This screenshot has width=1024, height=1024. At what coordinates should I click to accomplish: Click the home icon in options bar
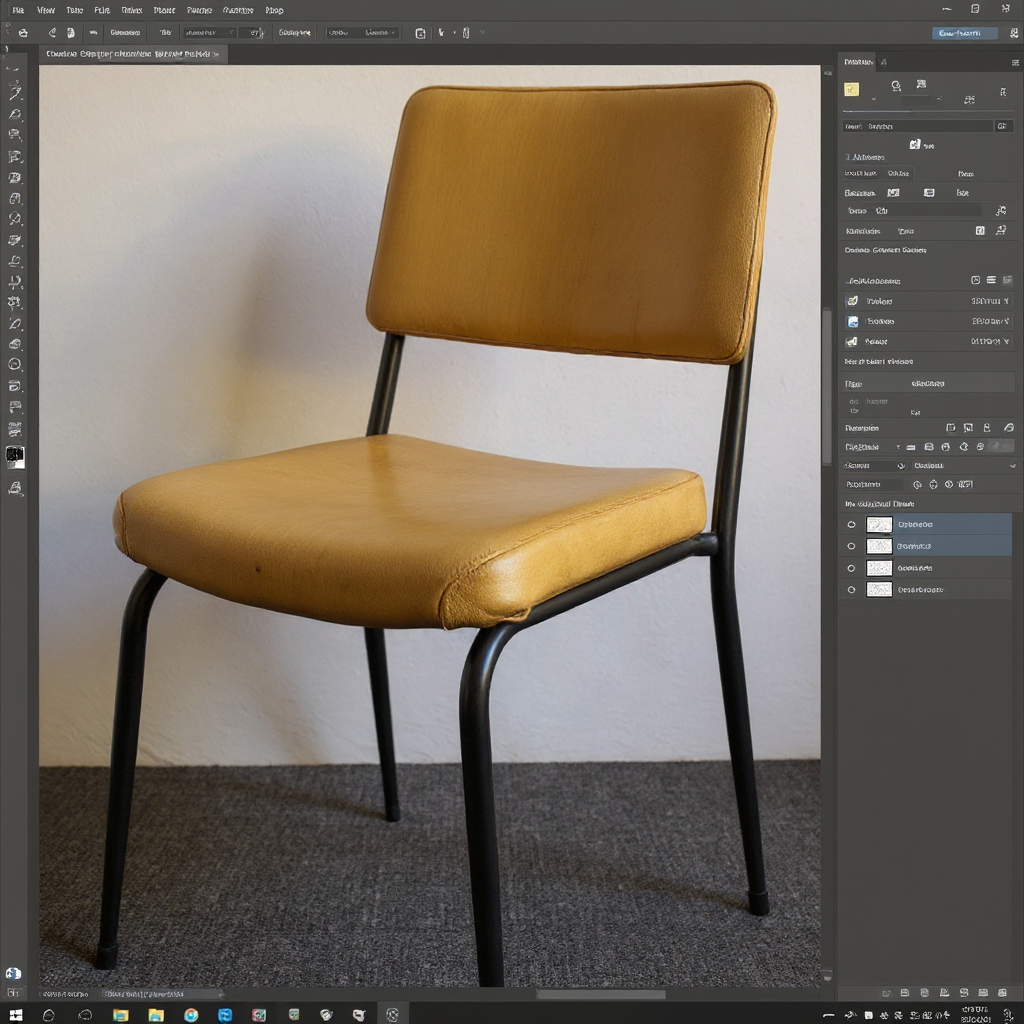tap(23, 33)
